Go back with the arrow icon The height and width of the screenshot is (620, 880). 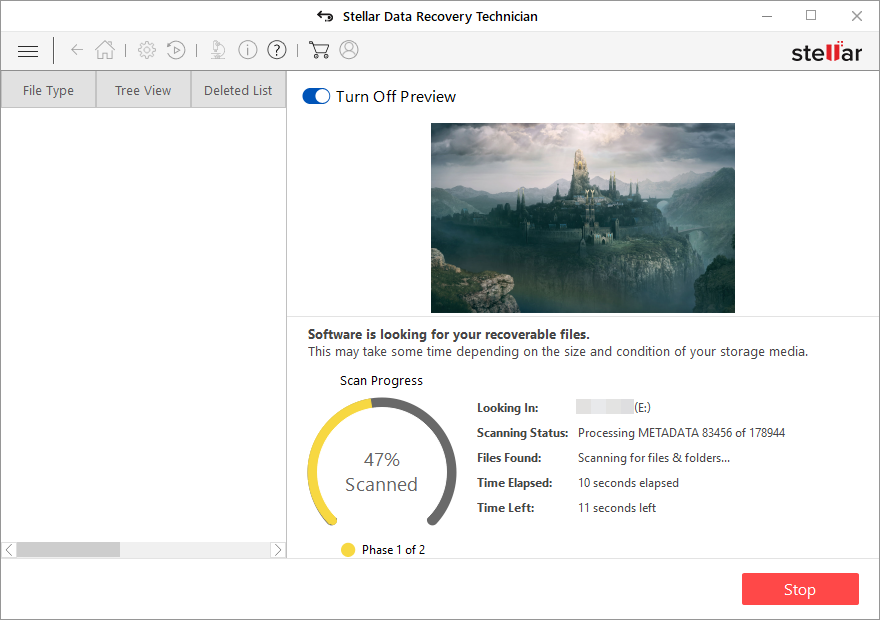click(77, 50)
